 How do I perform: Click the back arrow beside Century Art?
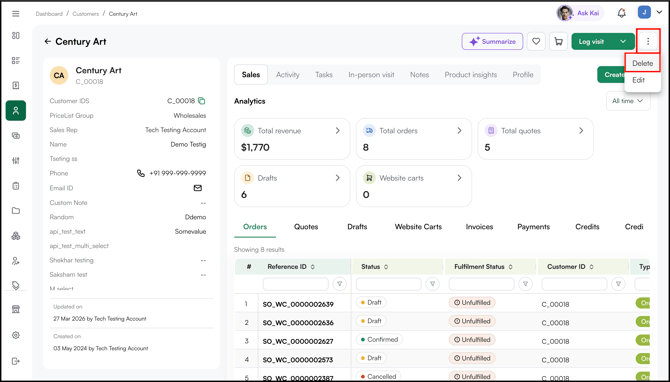pos(47,41)
